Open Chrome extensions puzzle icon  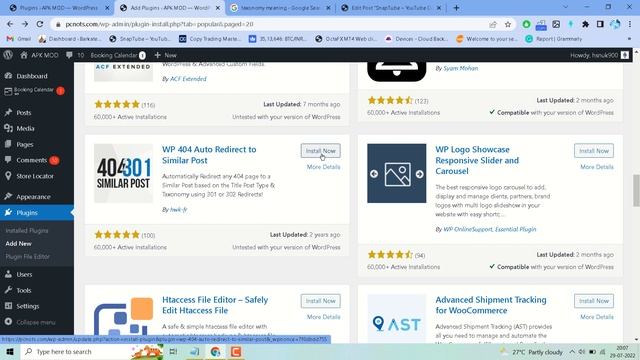(585, 24)
